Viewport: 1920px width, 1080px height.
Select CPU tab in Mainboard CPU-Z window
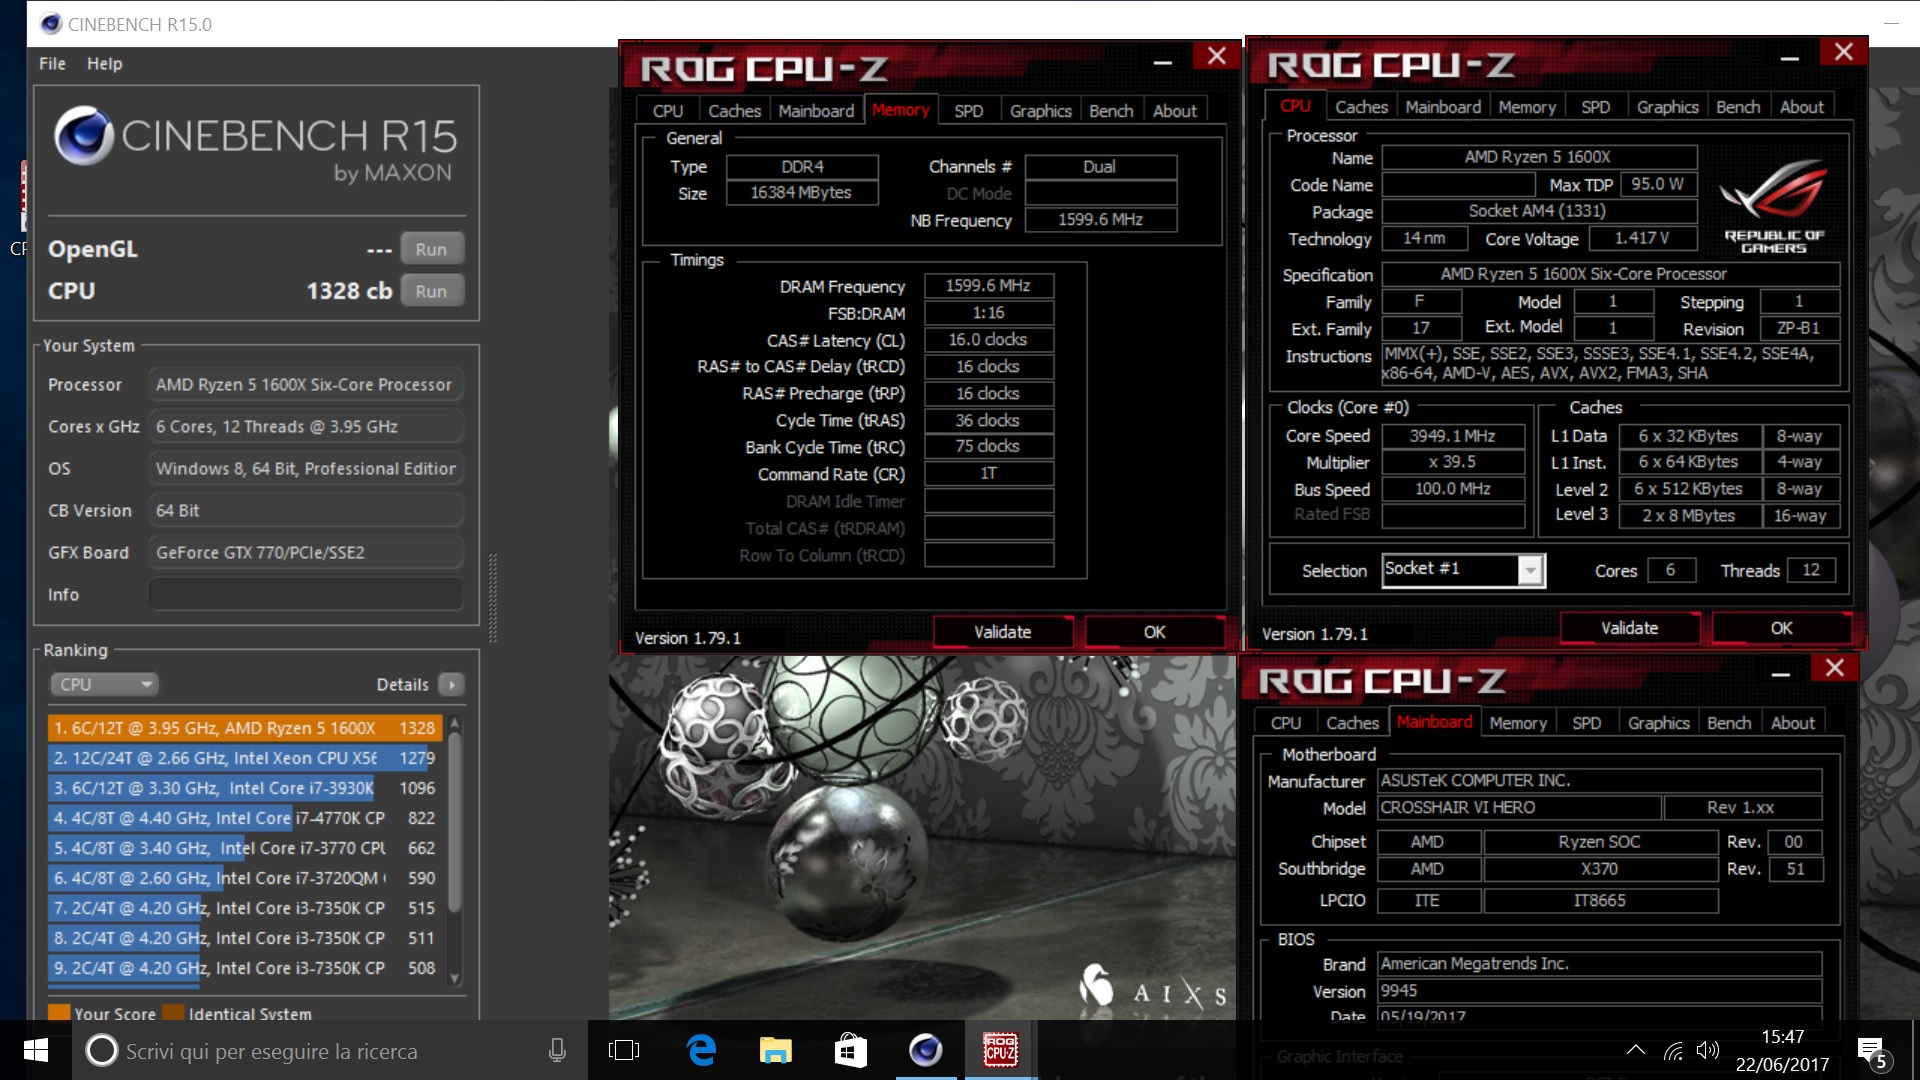(1286, 723)
